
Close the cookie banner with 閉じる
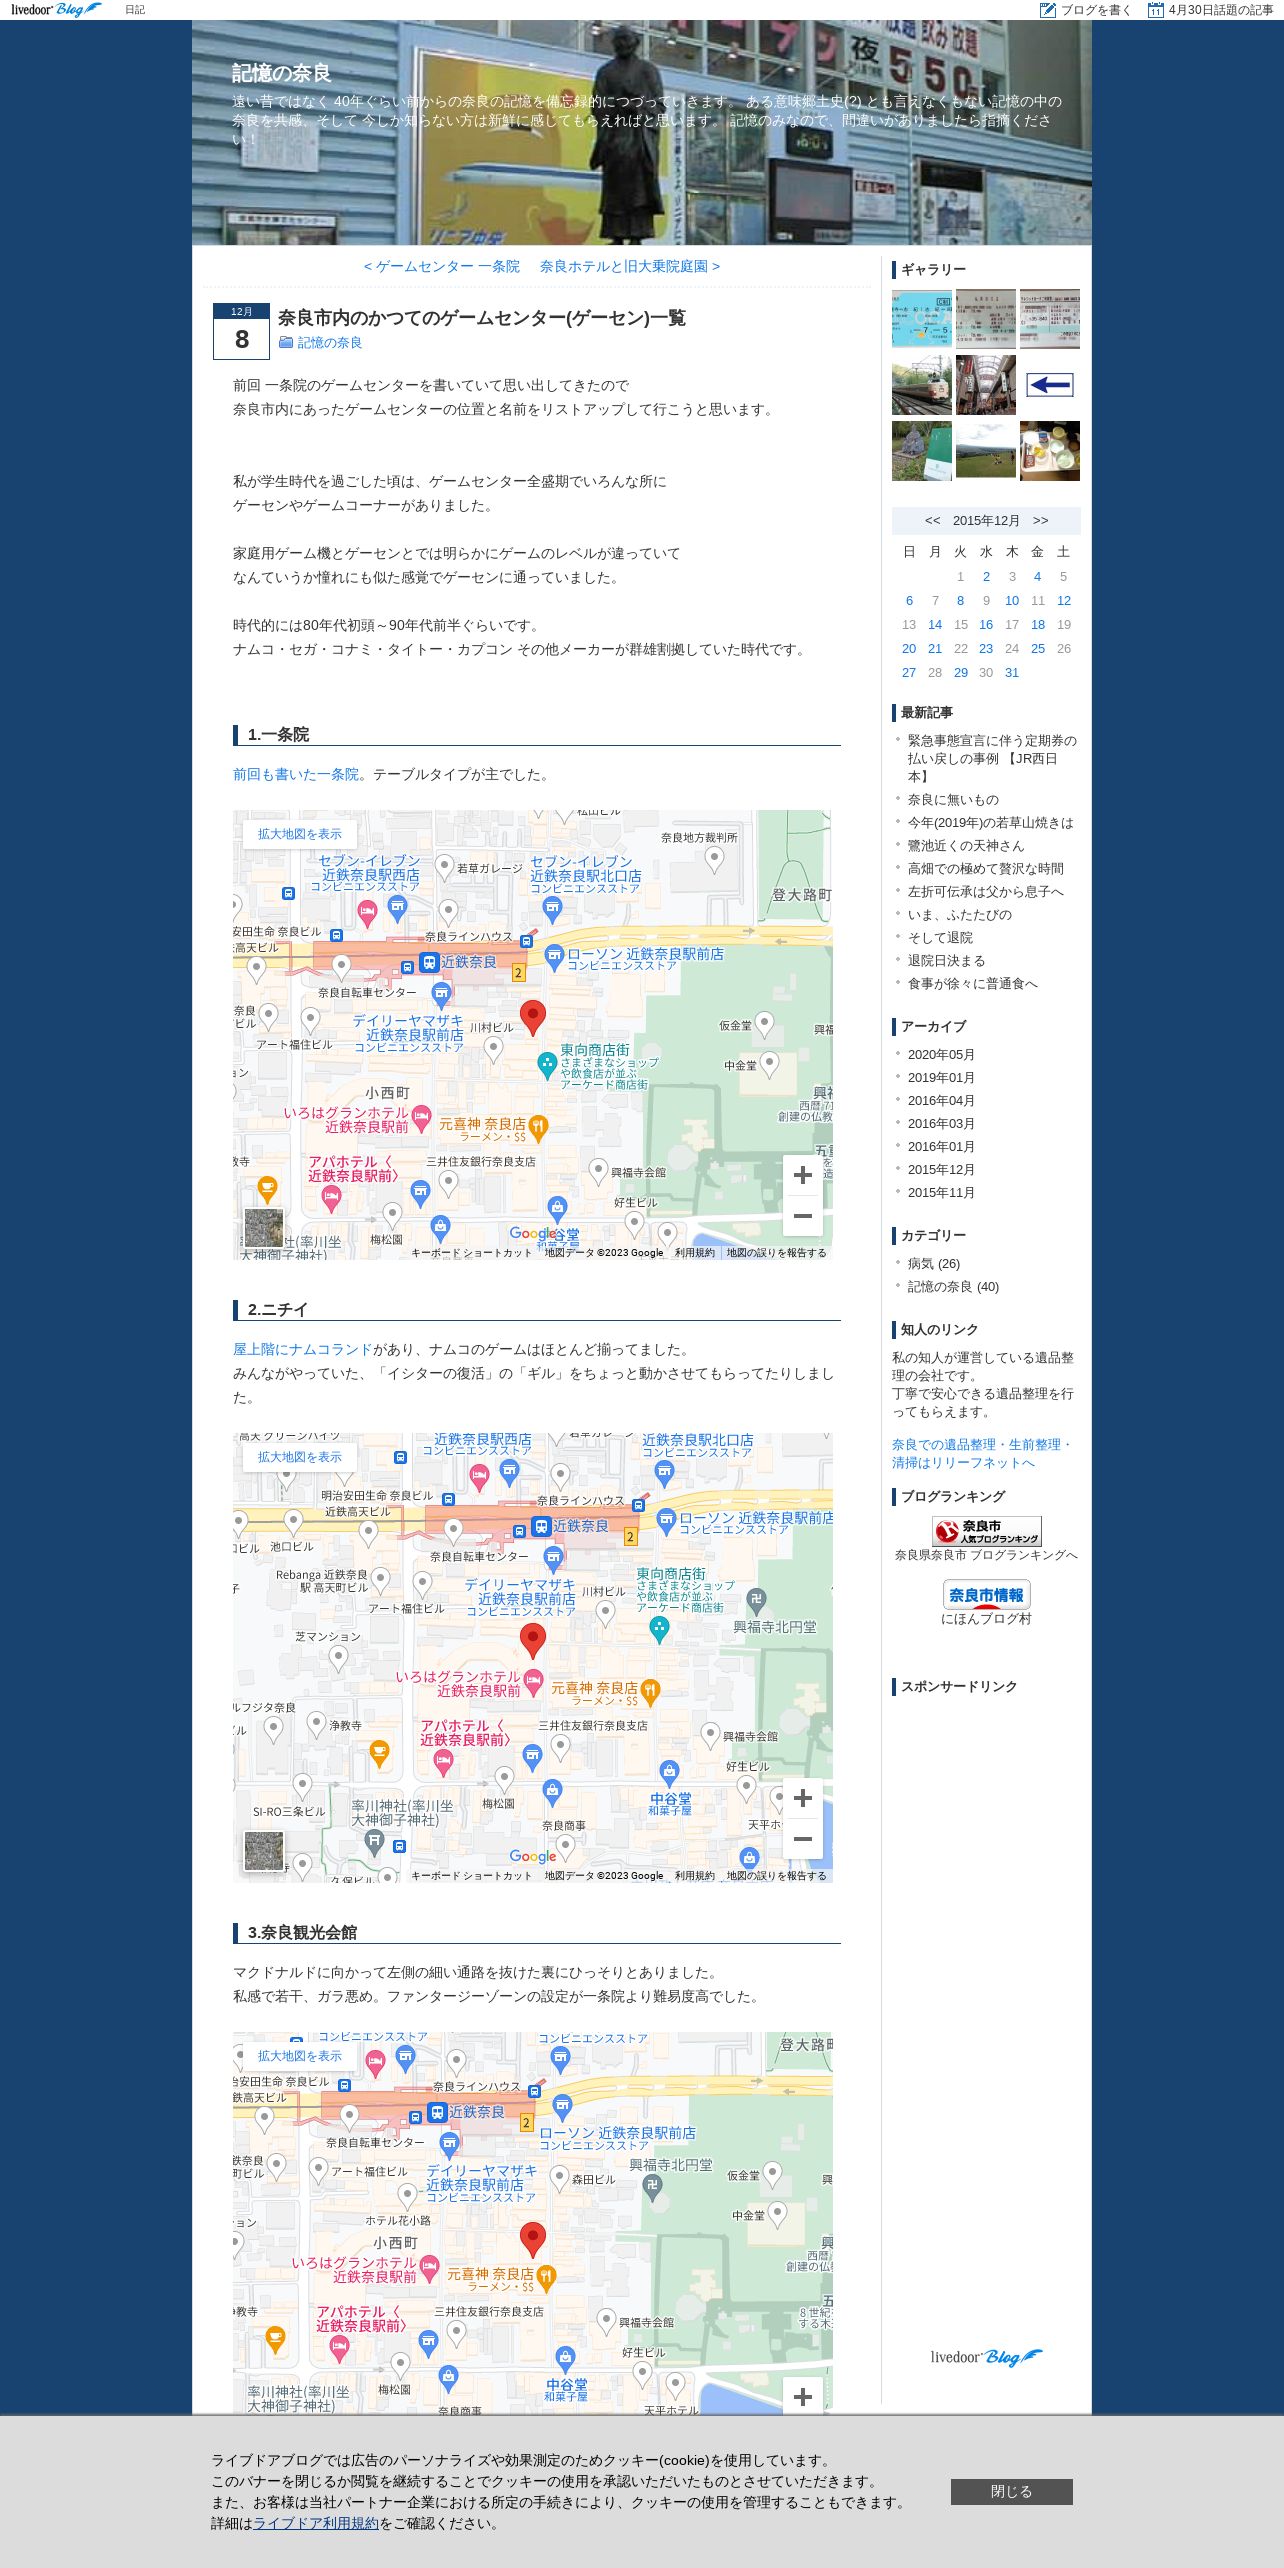(x=1011, y=2492)
